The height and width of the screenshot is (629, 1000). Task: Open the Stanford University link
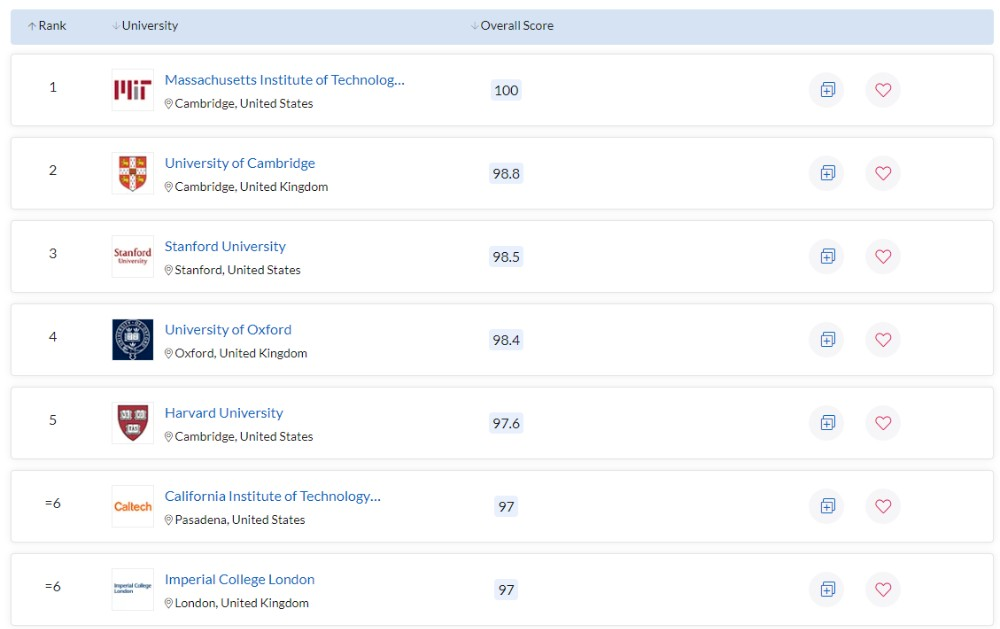click(225, 246)
